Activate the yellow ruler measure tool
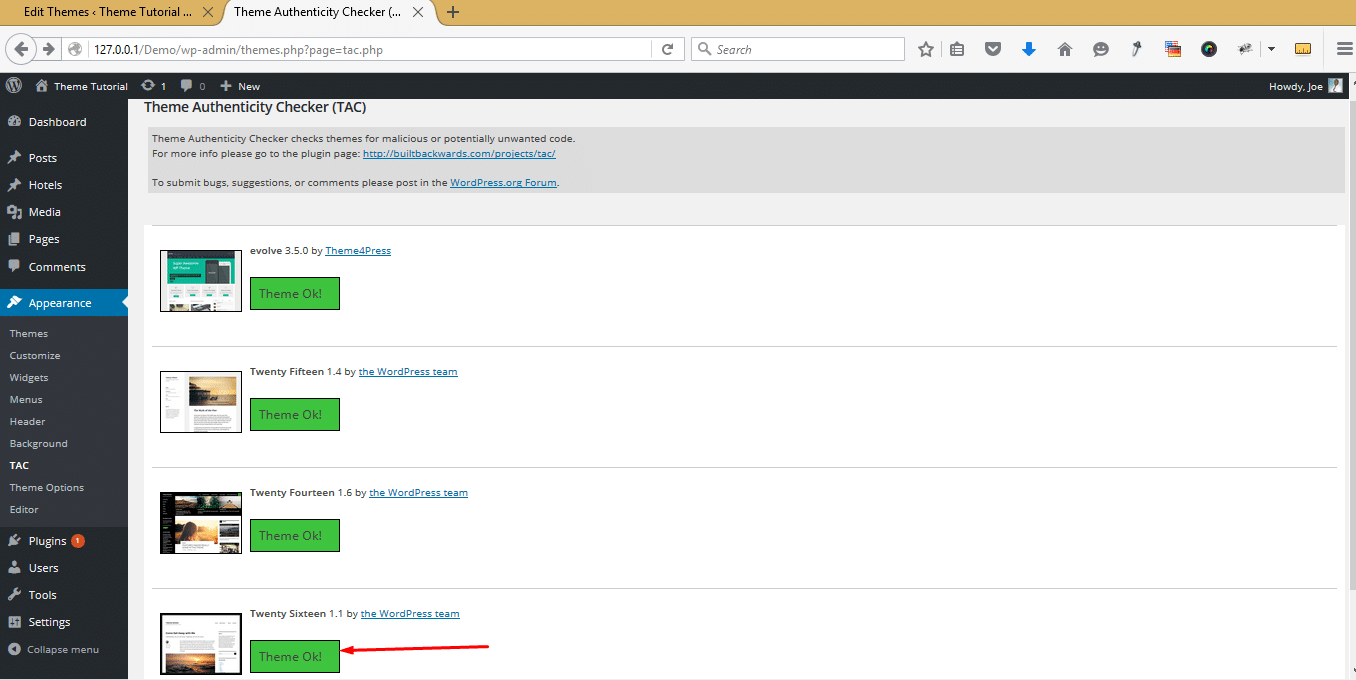The height and width of the screenshot is (680, 1356). tap(1303, 49)
